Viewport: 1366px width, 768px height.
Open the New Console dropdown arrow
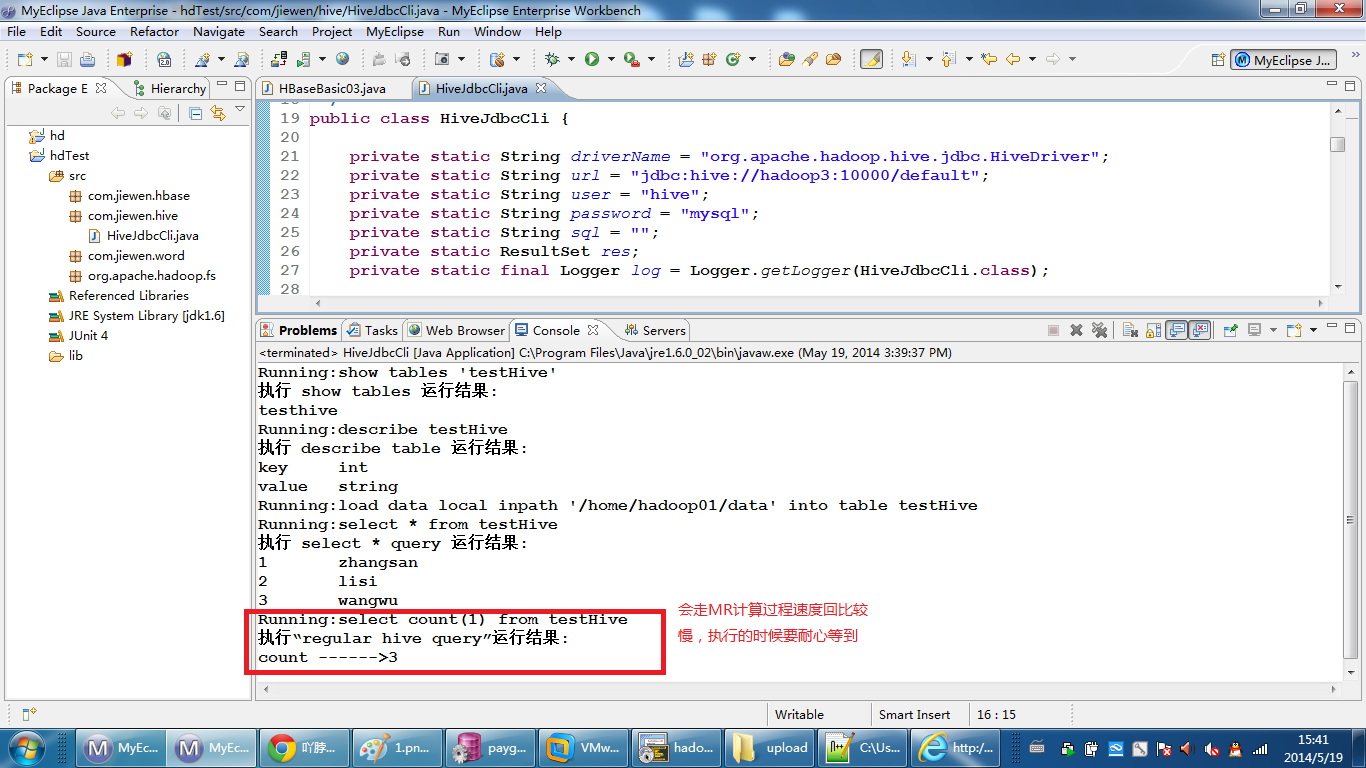(x=1311, y=330)
